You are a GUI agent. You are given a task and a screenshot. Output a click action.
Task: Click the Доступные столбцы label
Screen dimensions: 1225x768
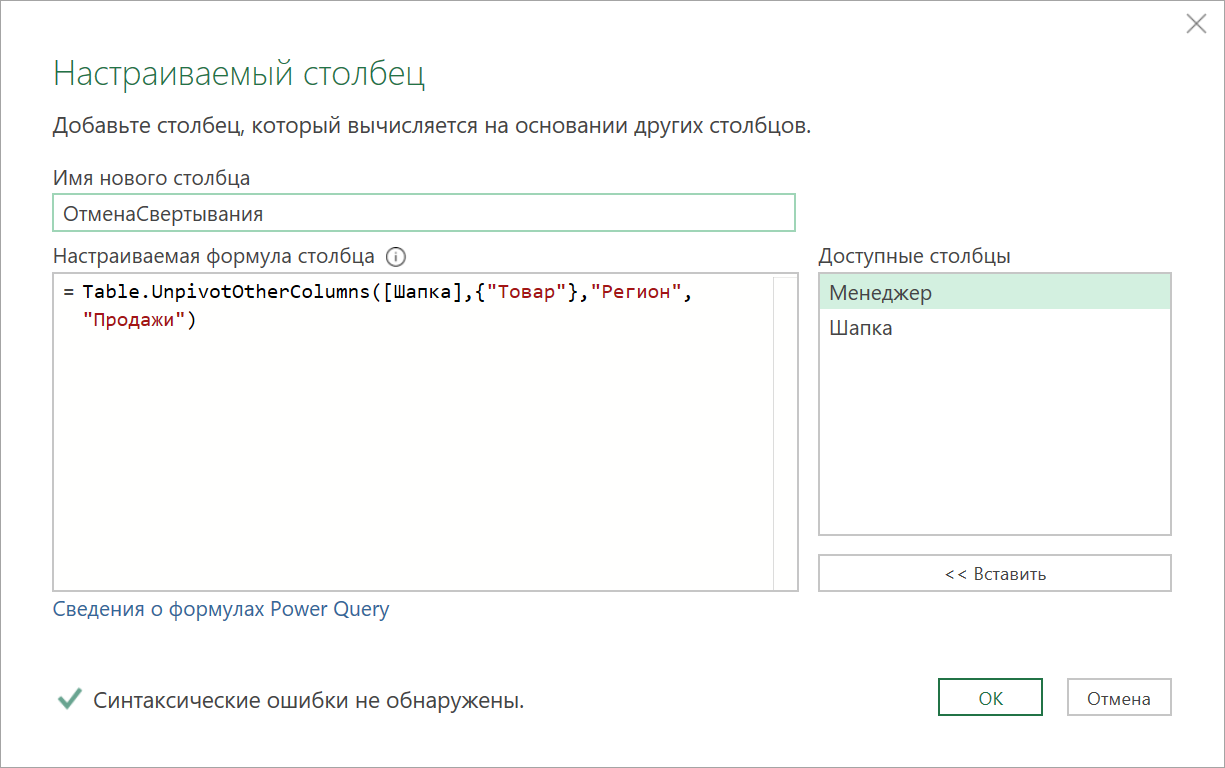pyautogui.click(x=914, y=256)
